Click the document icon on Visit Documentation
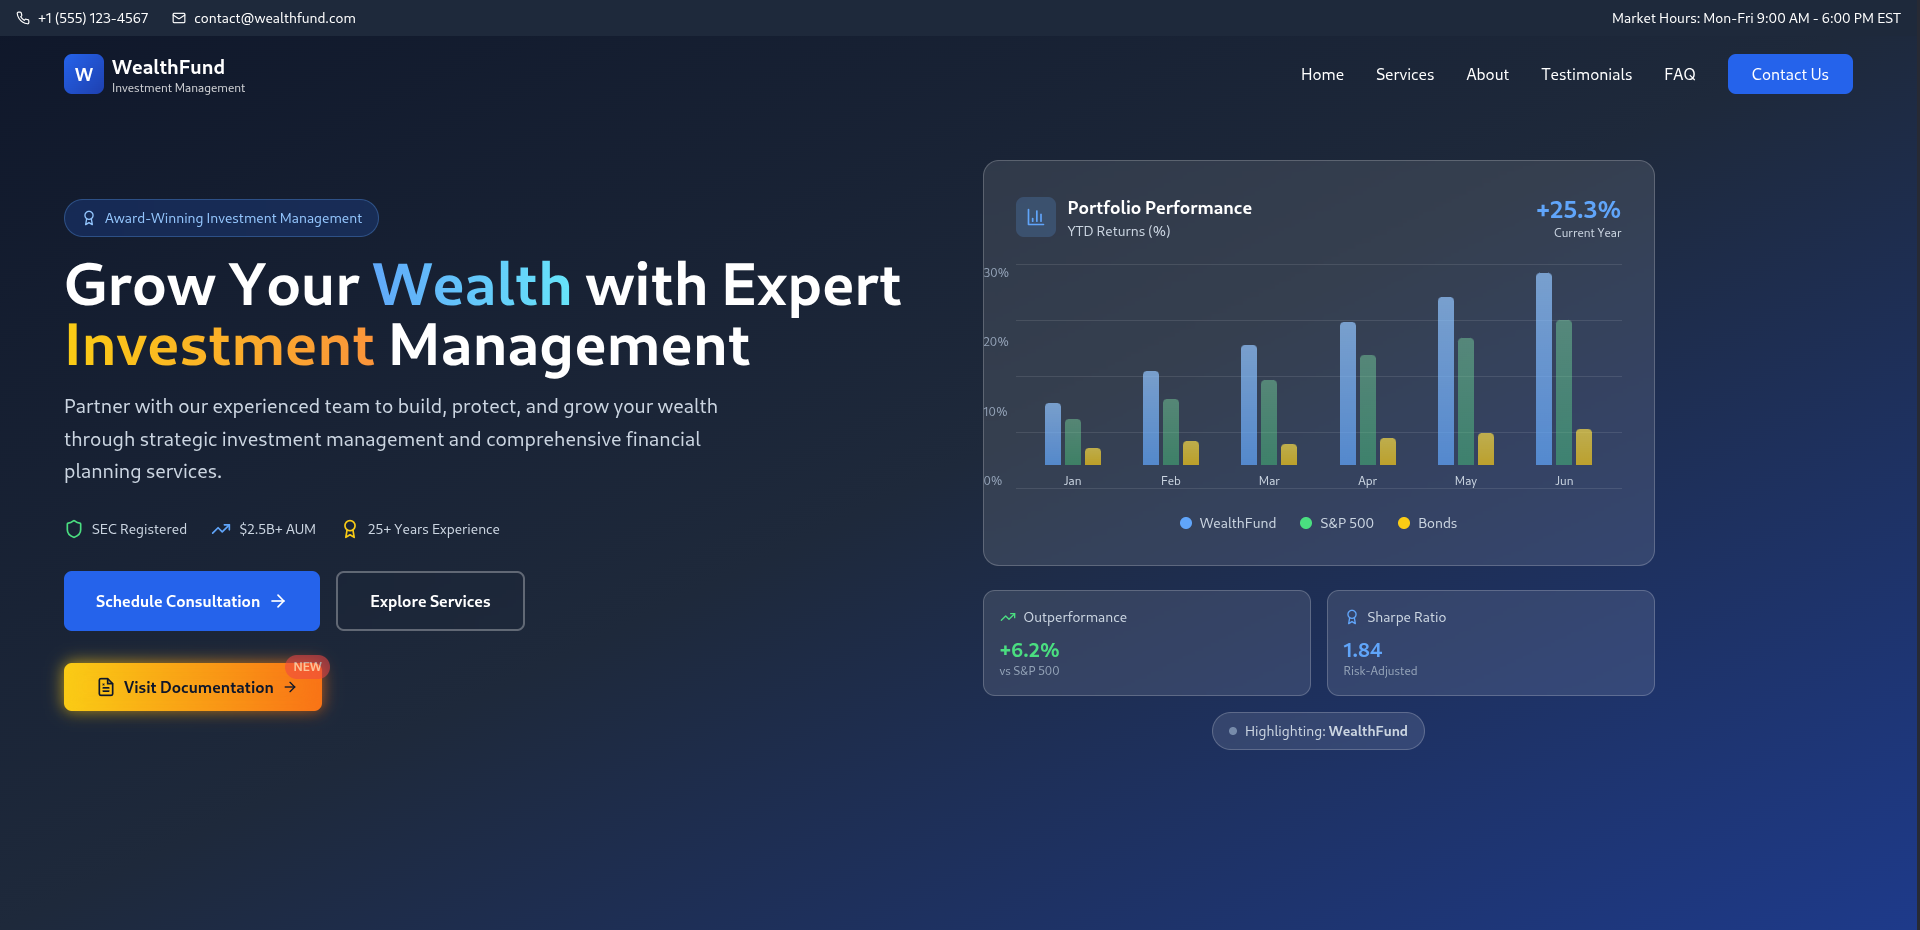The image size is (1920, 930). (106, 687)
